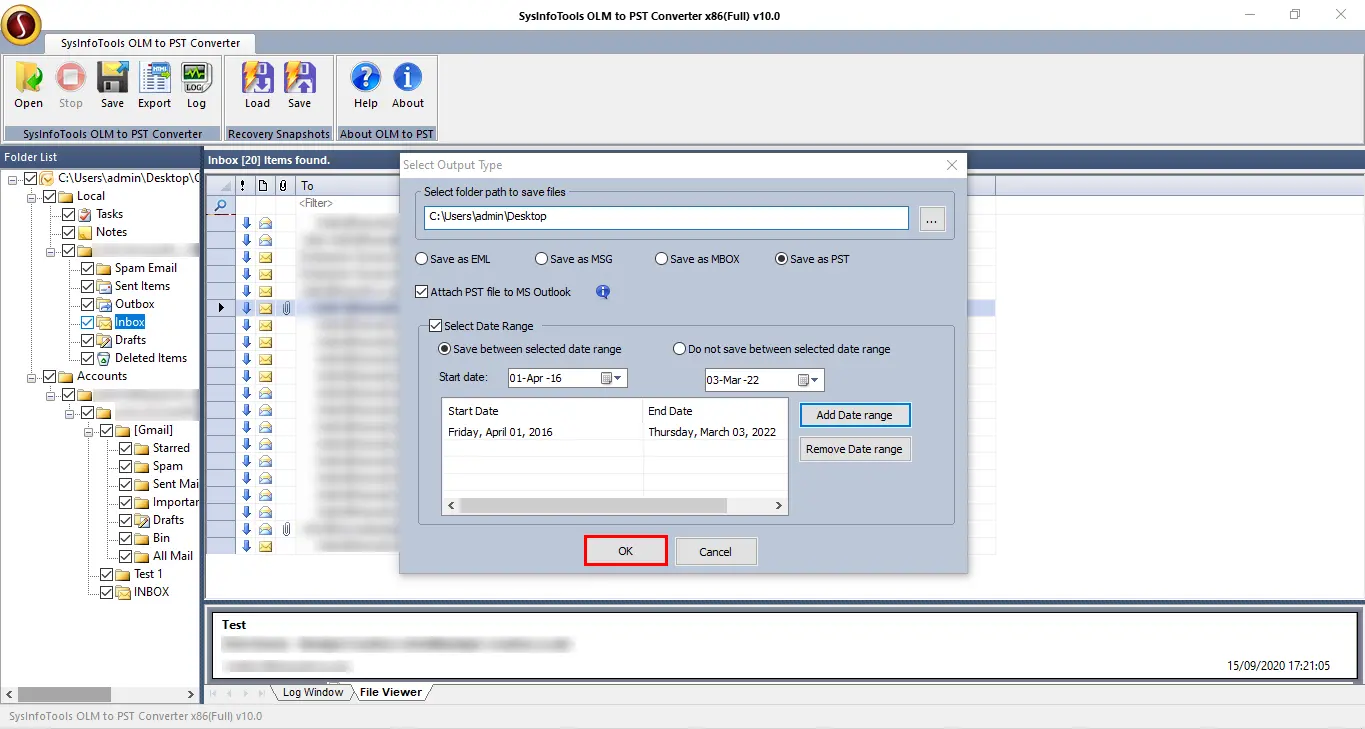Uncheck the Outbox folder checkbox

click(87, 304)
